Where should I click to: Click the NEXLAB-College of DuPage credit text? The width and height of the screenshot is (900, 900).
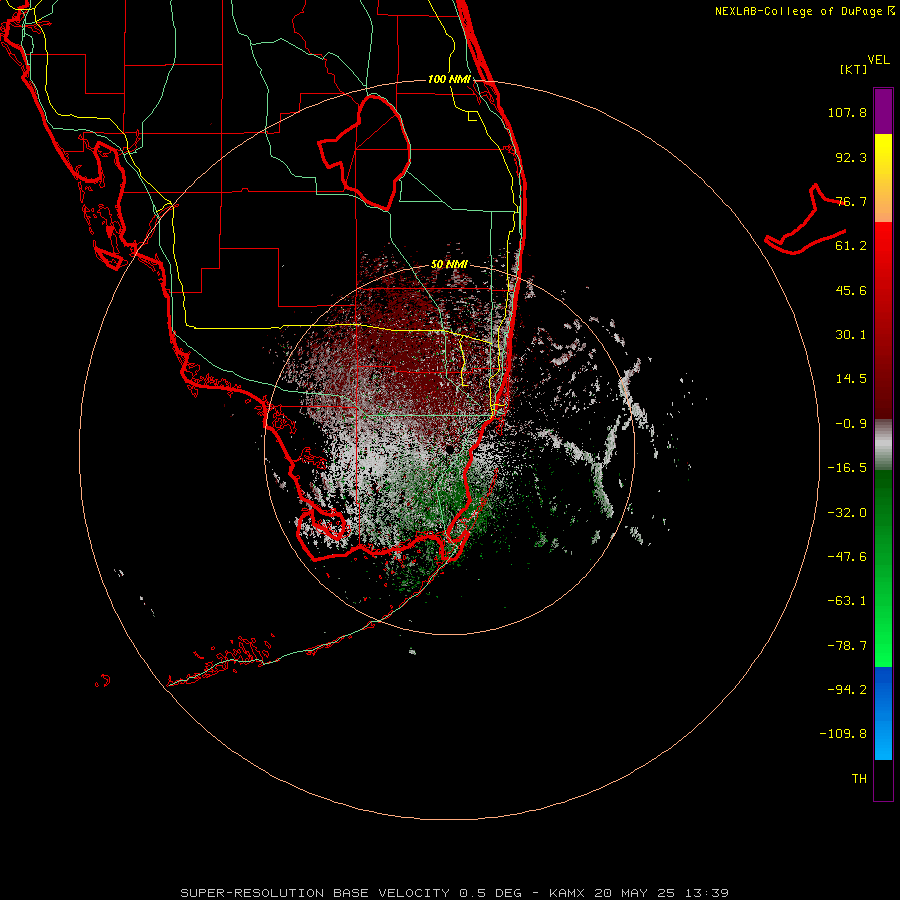click(x=799, y=11)
